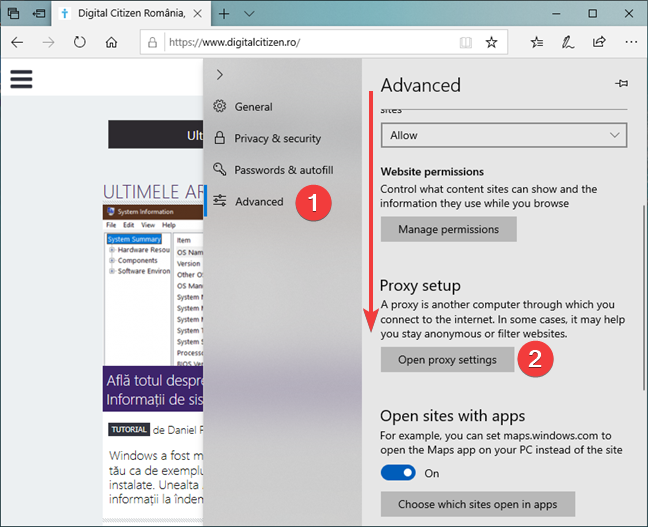Click Open proxy settings button

[x=447, y=360]
